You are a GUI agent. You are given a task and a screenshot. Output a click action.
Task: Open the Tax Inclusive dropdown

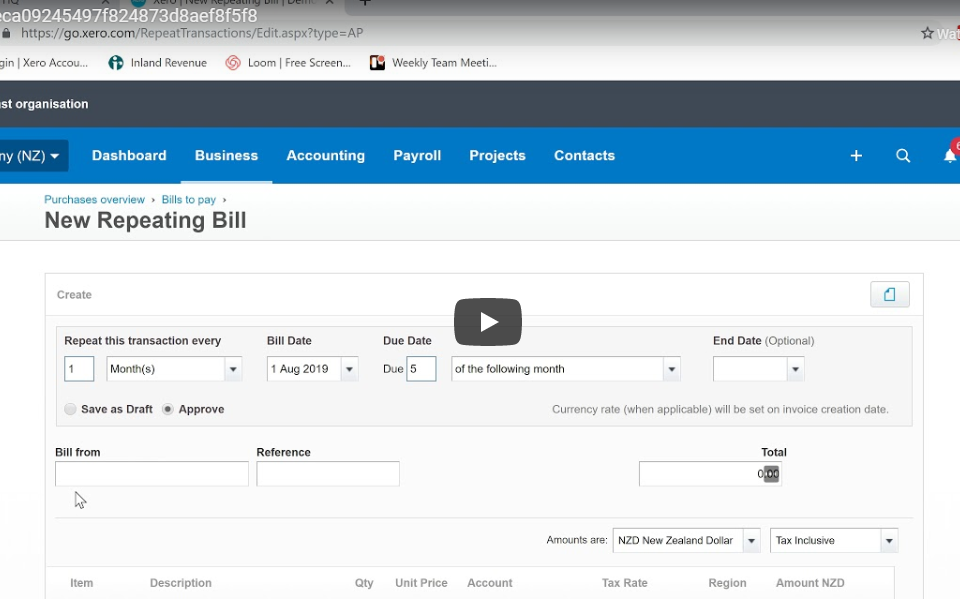(888, 541)
